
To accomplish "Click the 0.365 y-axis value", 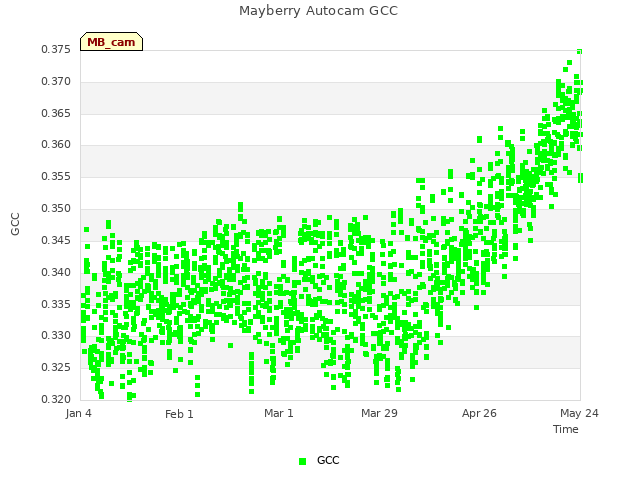I will pos(56,113).
